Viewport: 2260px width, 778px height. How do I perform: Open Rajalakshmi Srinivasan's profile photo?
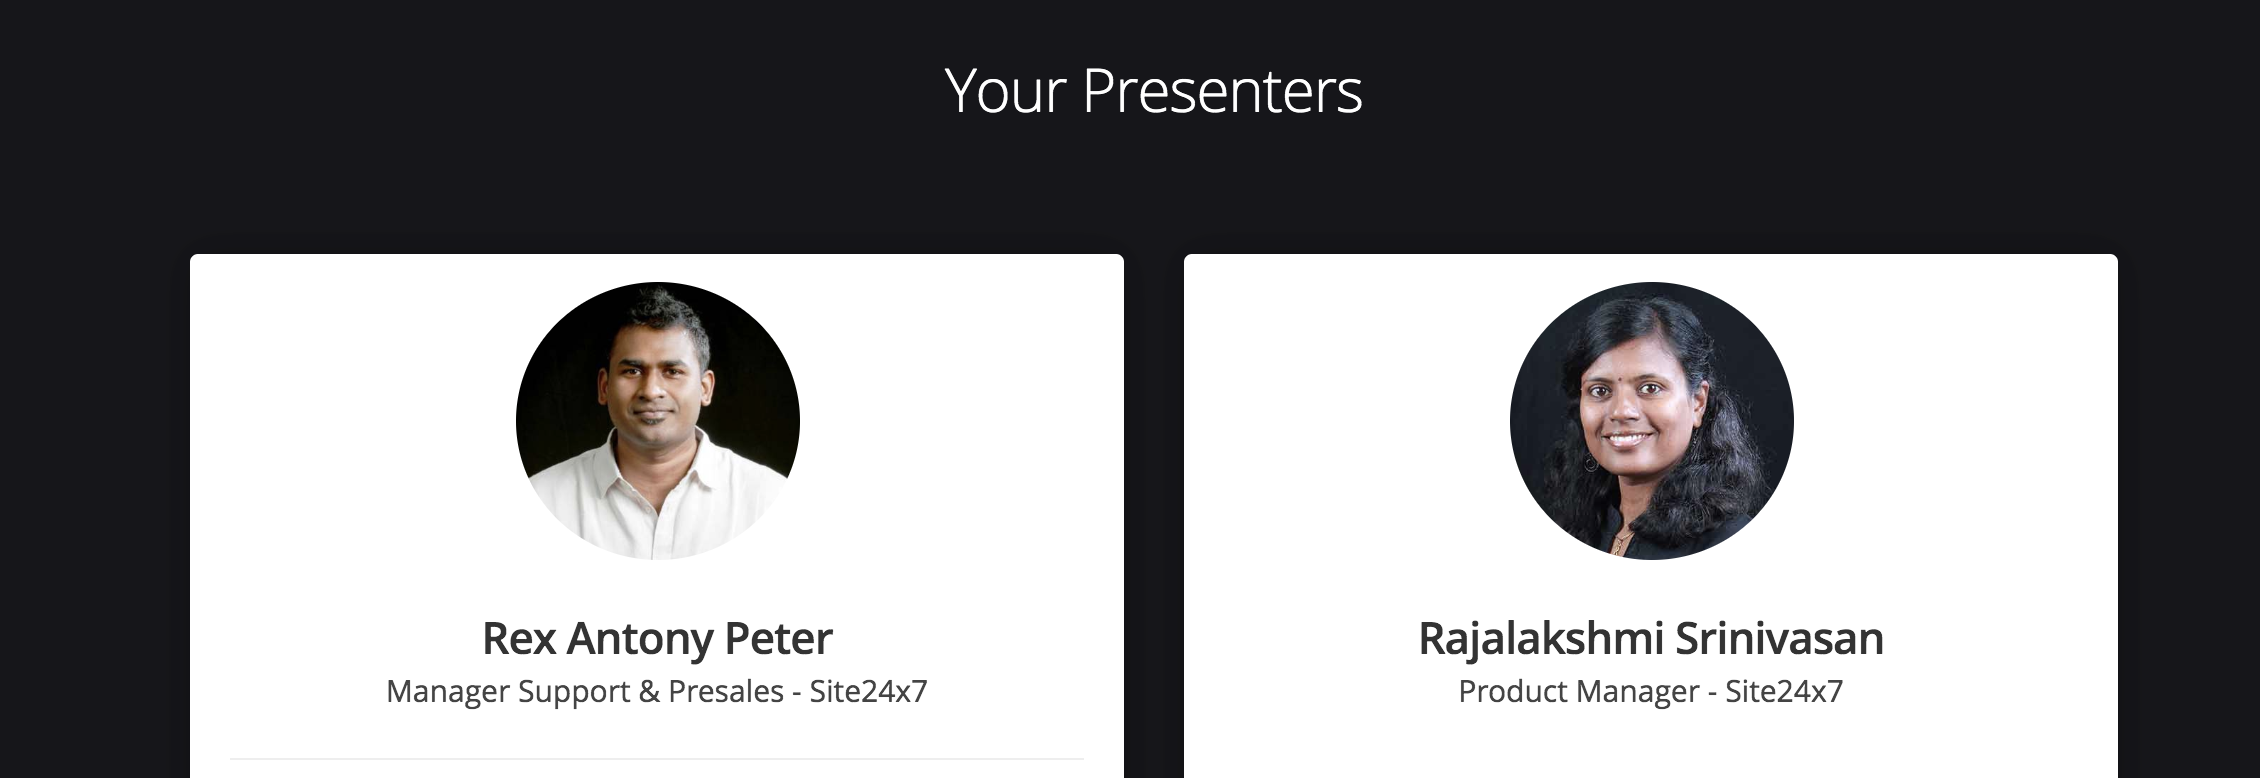click(x=1651, y=421)
